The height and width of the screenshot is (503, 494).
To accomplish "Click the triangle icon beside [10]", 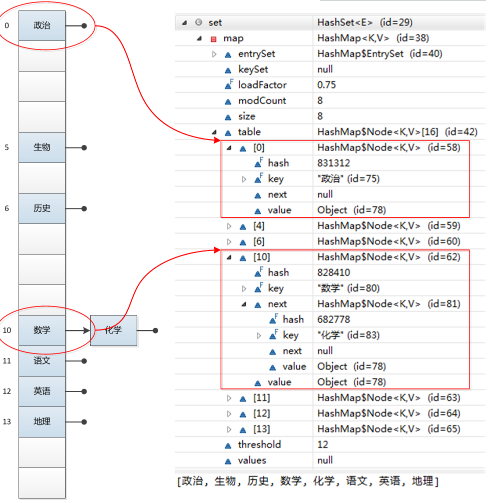I will click(243, 258).
